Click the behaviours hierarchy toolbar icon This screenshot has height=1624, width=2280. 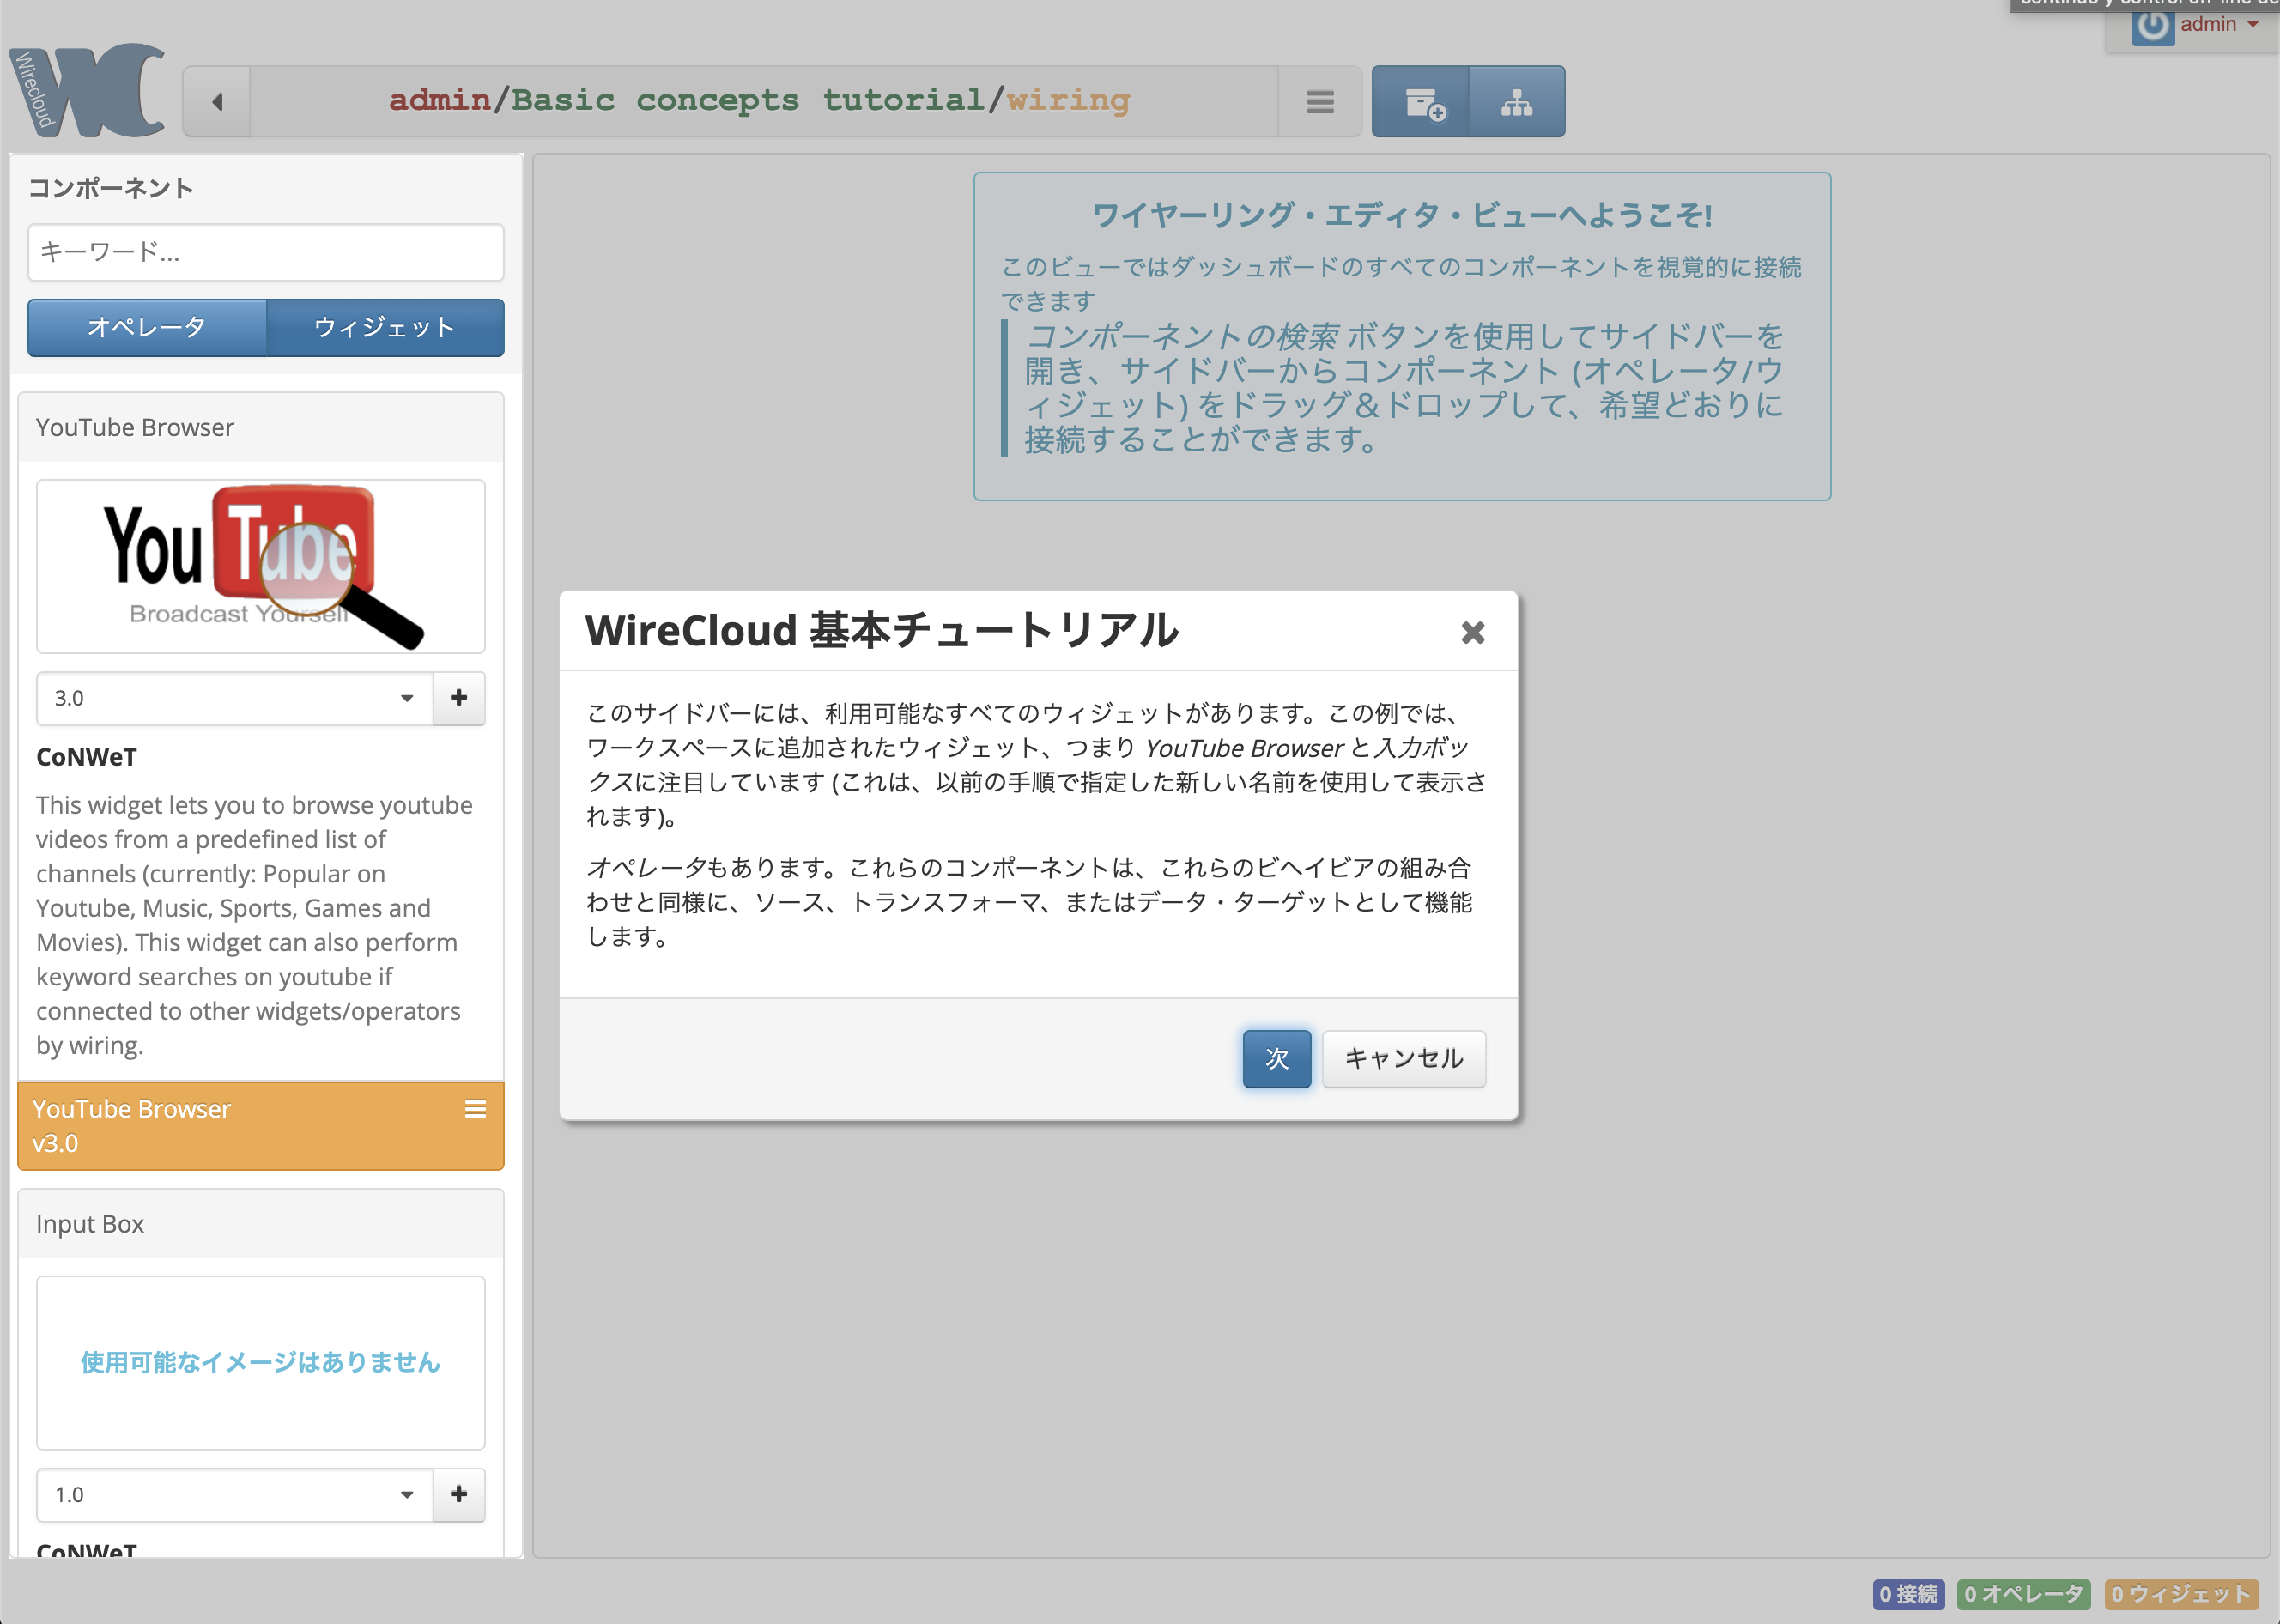(1516, 102)
